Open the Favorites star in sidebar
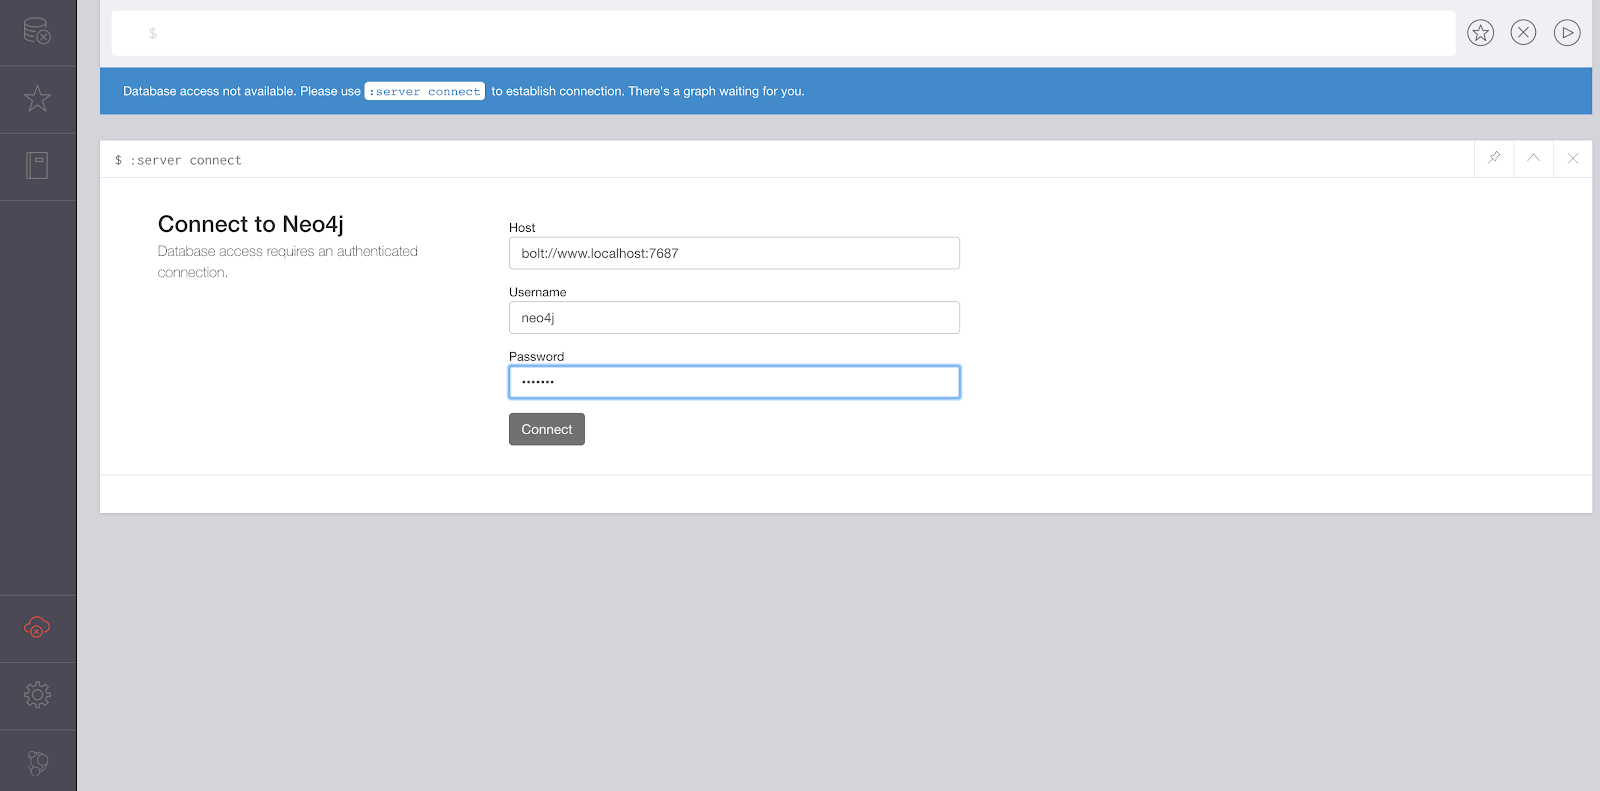 (x=37, y=98)
